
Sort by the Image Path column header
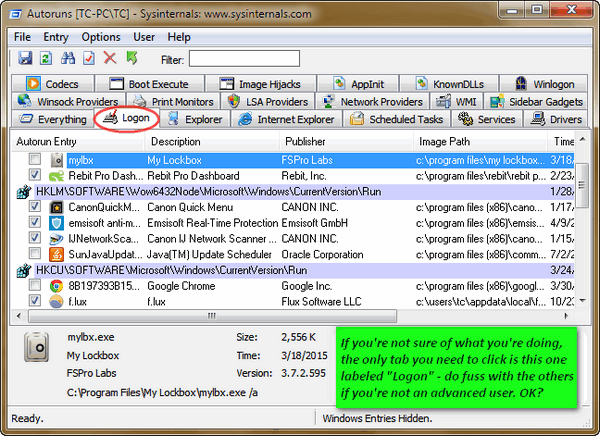click(x=480, y=142)
